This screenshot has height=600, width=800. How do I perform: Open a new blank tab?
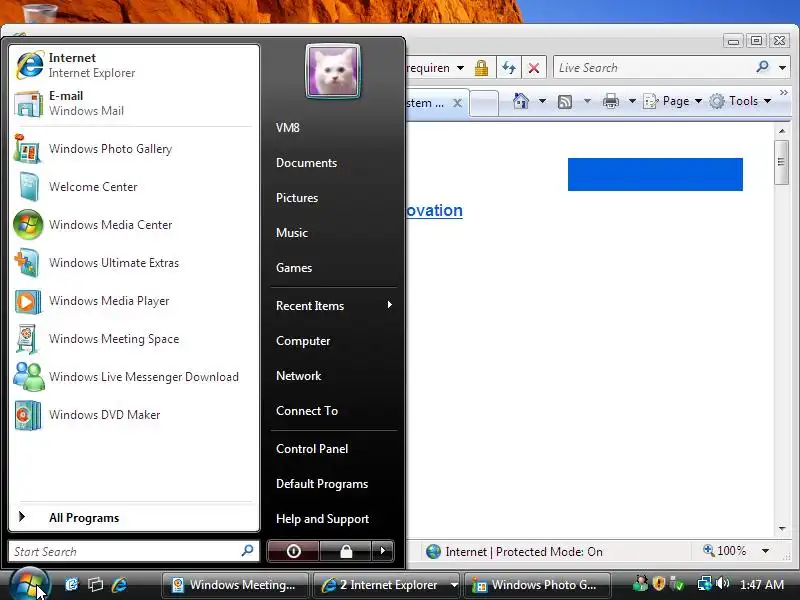pos(484,104)
